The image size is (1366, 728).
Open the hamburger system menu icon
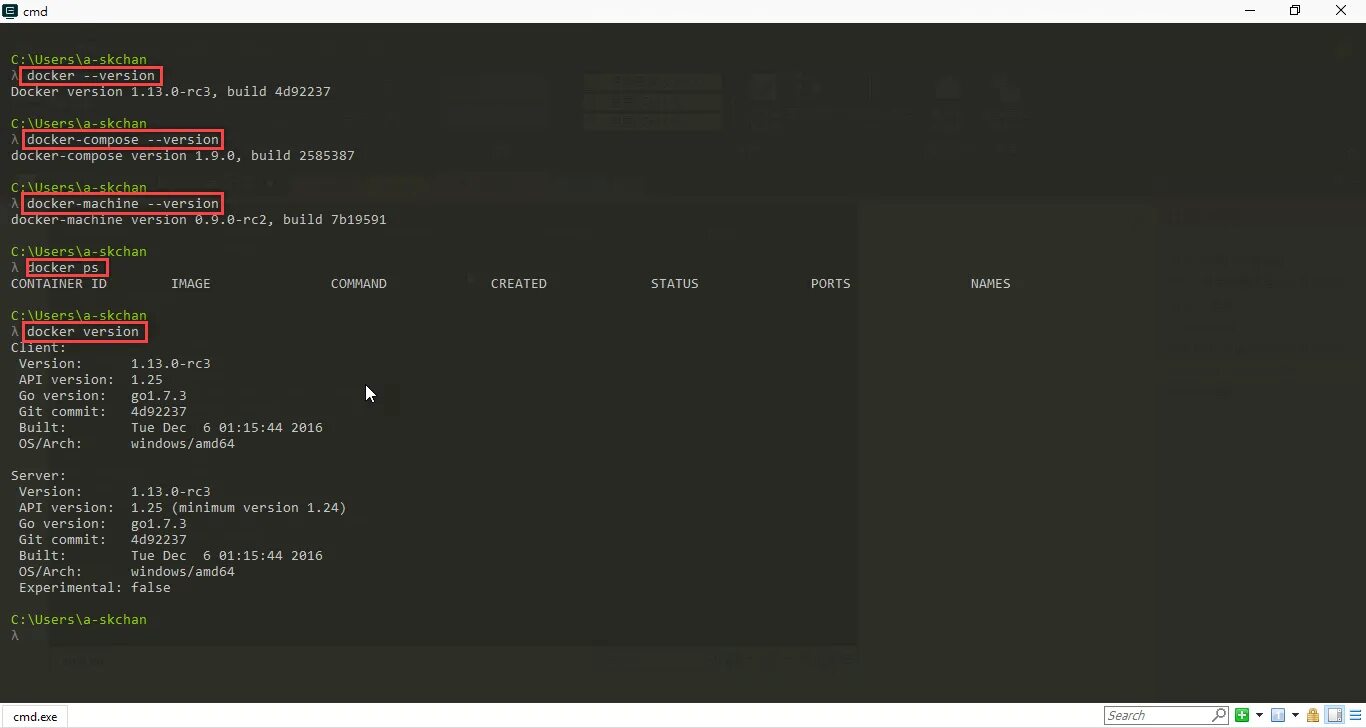click(1355, 715)
